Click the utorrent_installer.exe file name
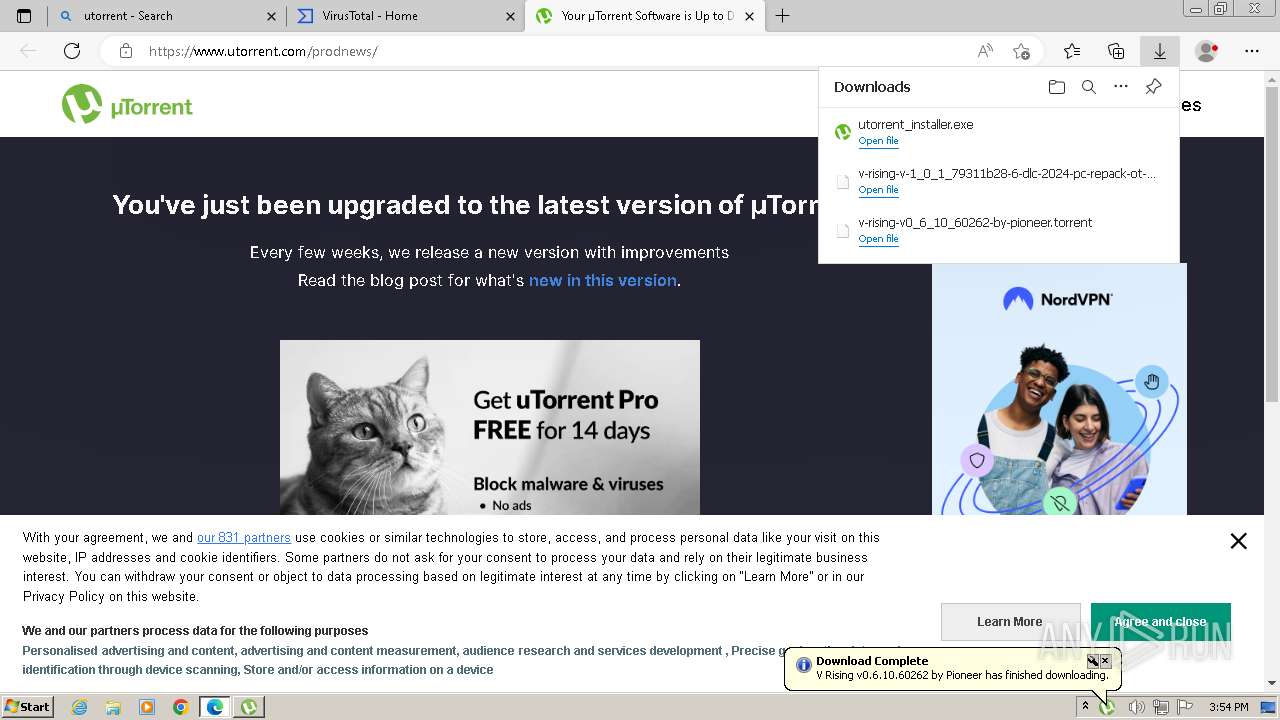The height and width of the screenshot is (720, 1280). click(915, 125)
